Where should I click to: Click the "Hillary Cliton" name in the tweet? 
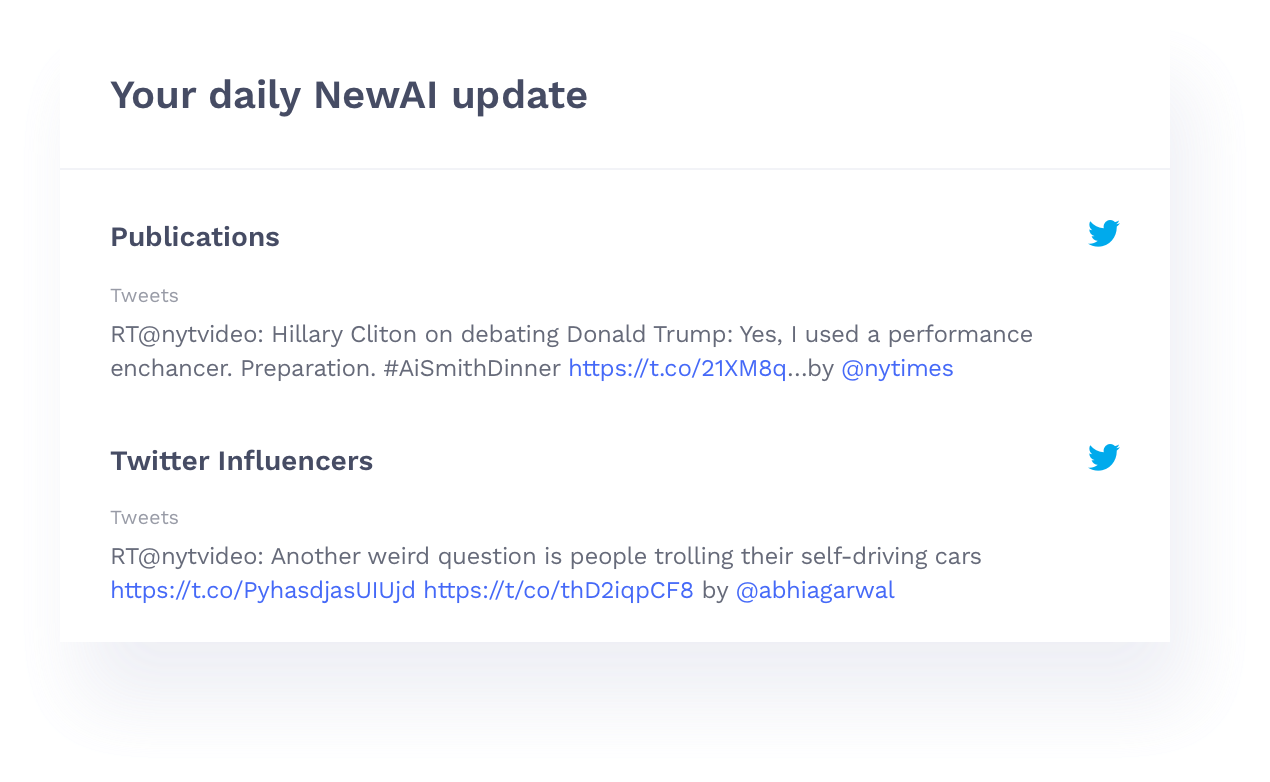(x=338, y=334)
